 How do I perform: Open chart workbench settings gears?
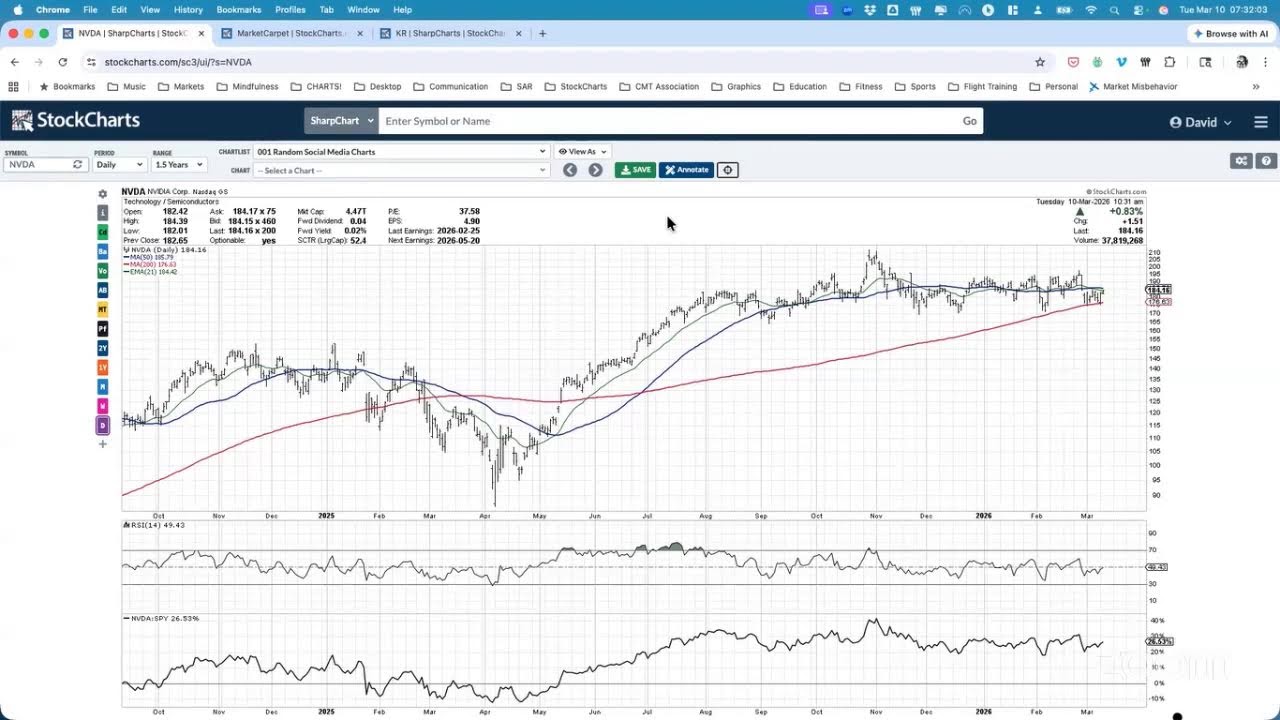[1241, 160]
